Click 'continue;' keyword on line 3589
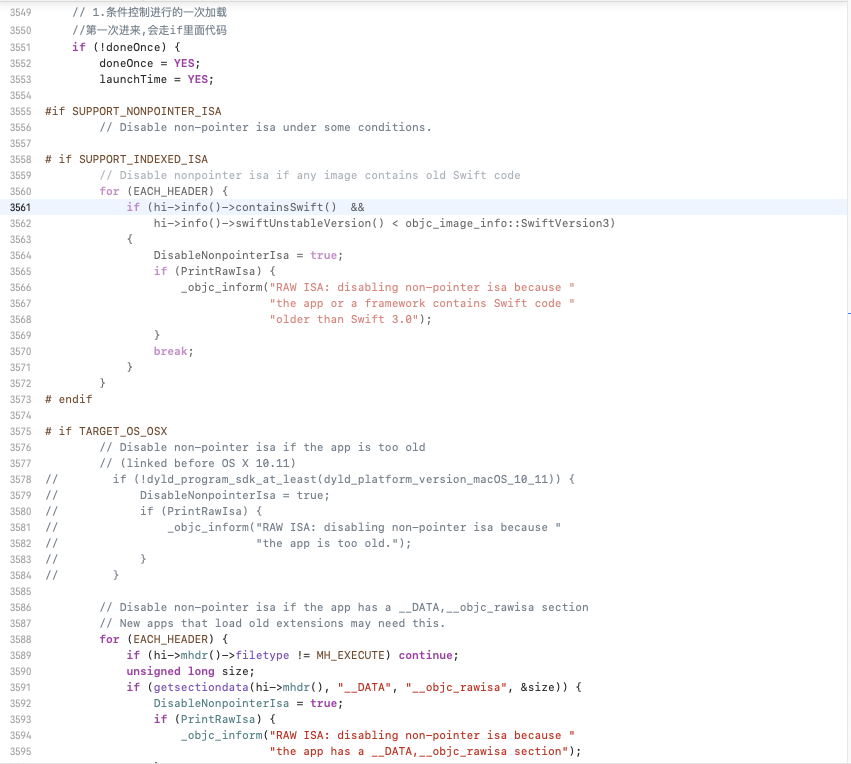Image resolution: width=851 pixels, height=764 pixels. coord(428,655)
